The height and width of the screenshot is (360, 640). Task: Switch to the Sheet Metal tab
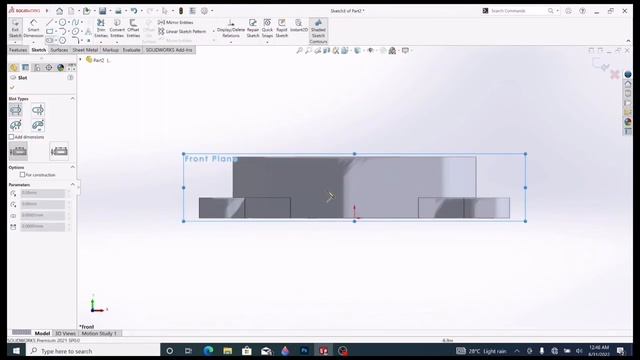[x=85, y=50]
